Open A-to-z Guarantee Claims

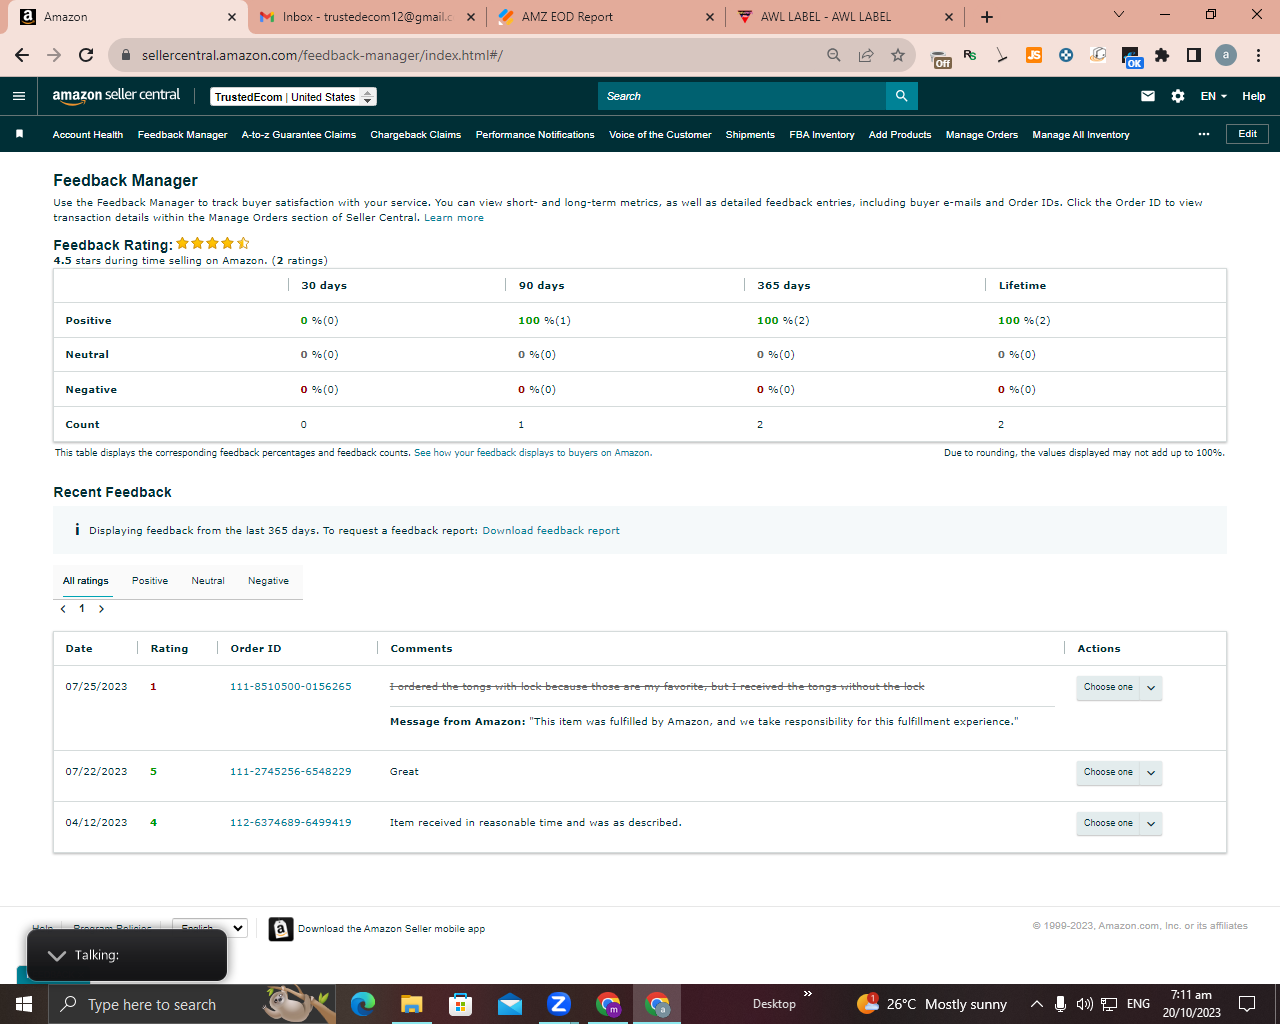299,134
